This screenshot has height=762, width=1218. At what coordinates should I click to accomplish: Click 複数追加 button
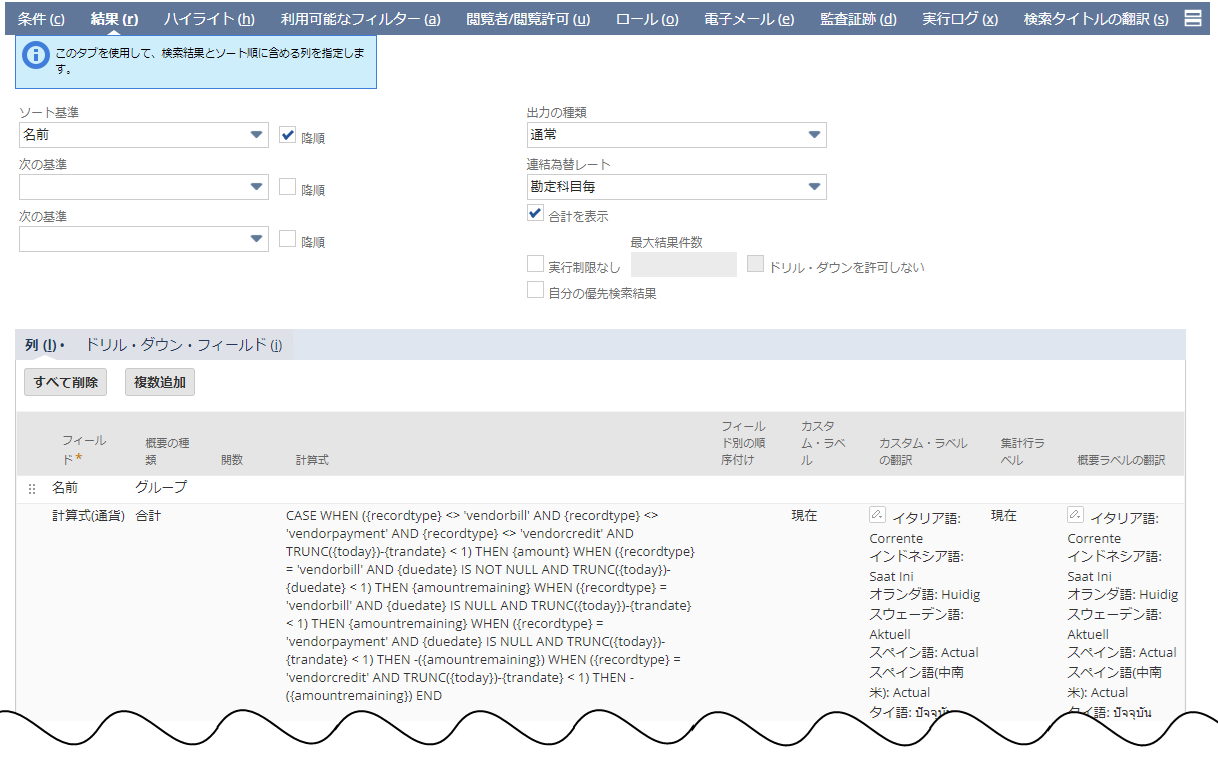(160, 382)
